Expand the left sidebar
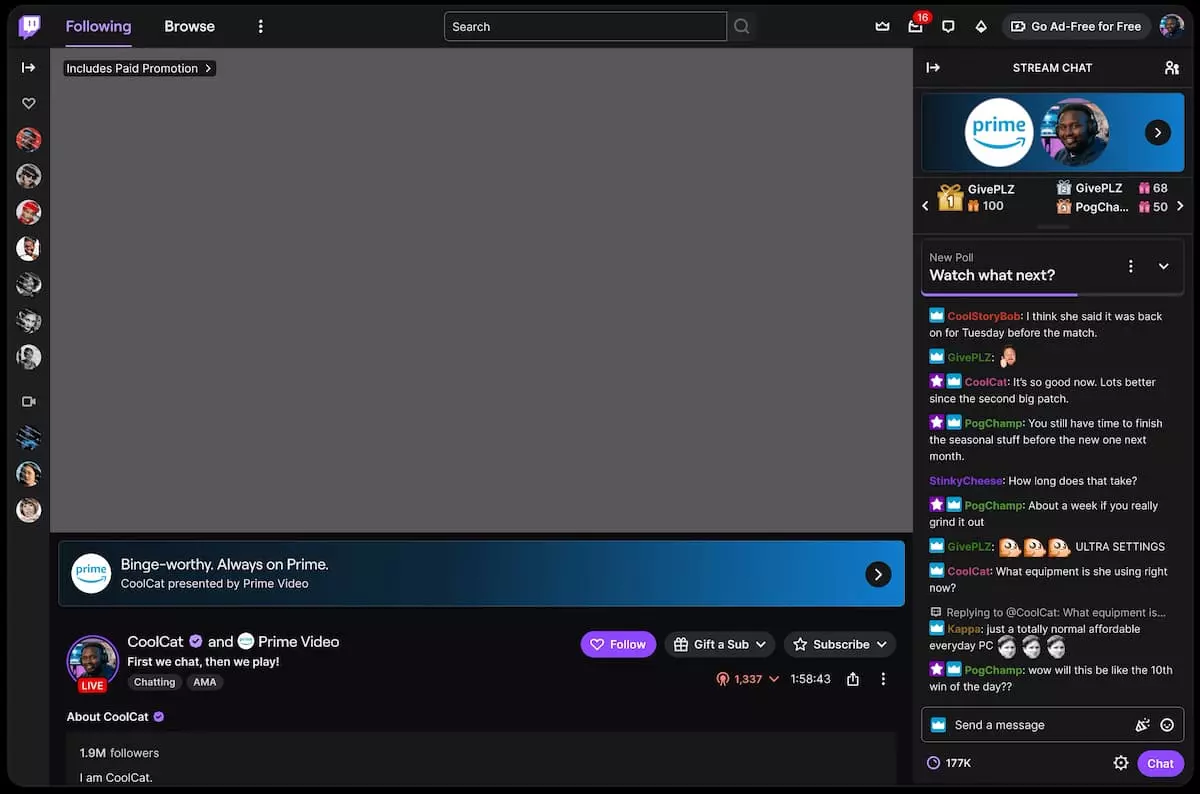 coord(28,67)
